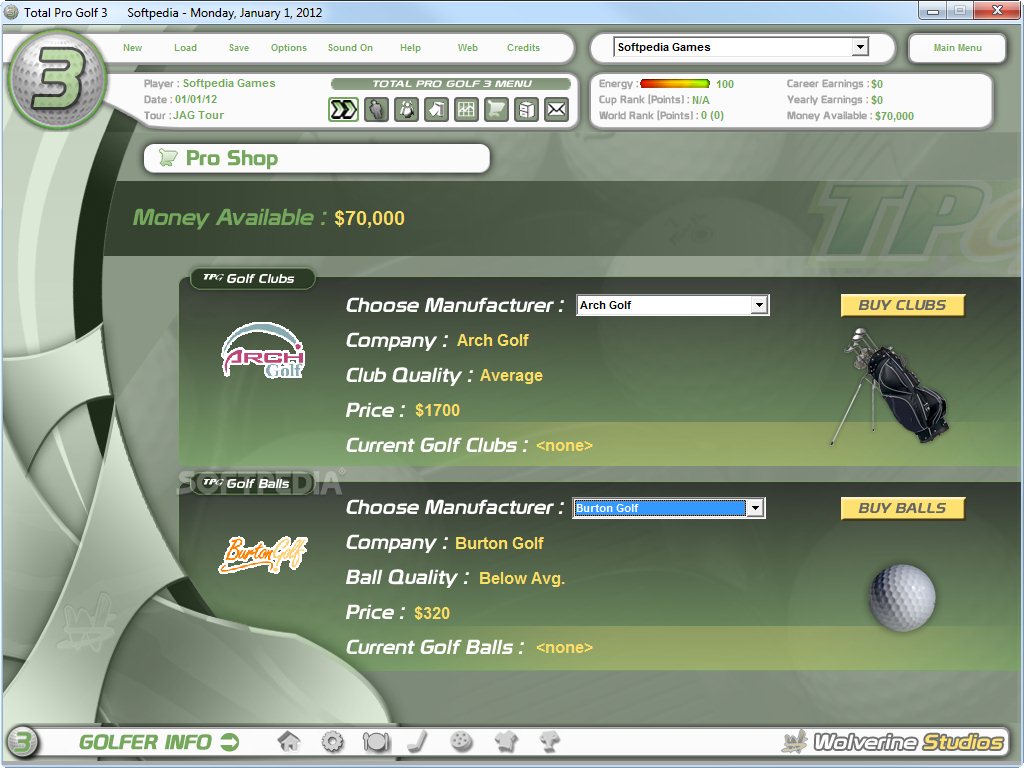1024x768 pixels.
Task: Open the golf clubs manufacturer dropdown
Action: click(673, 305)
